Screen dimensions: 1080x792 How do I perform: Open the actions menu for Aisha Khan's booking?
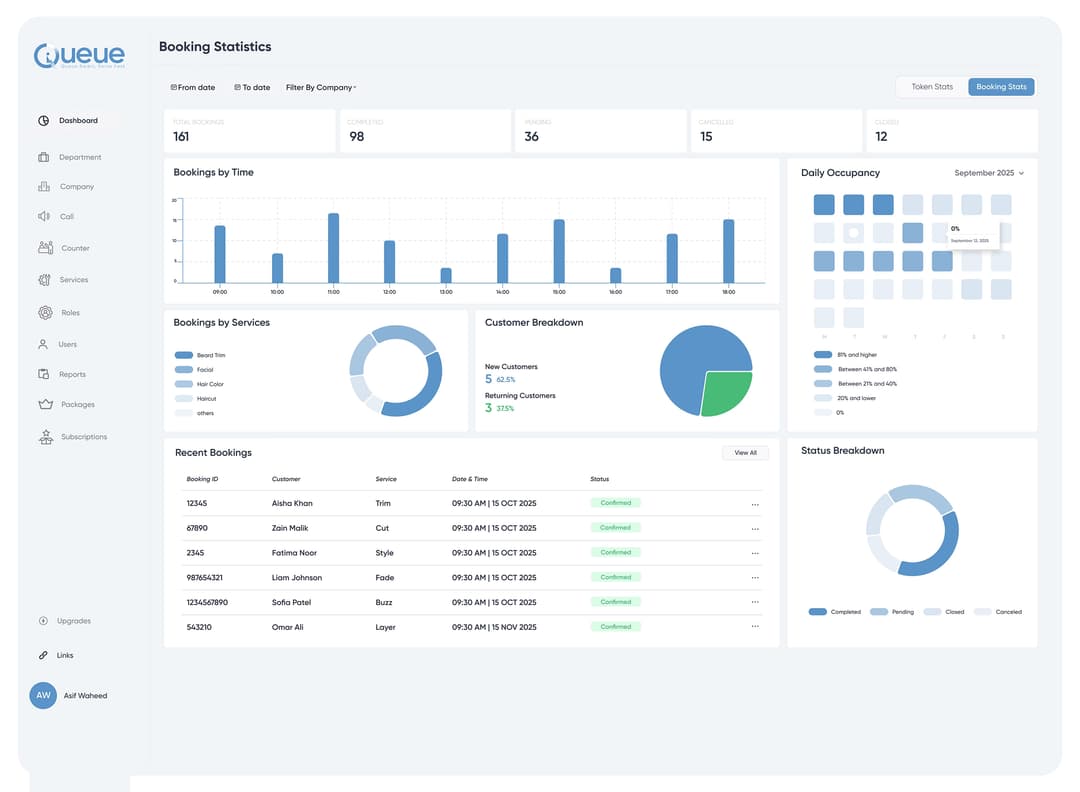point(755,503)
